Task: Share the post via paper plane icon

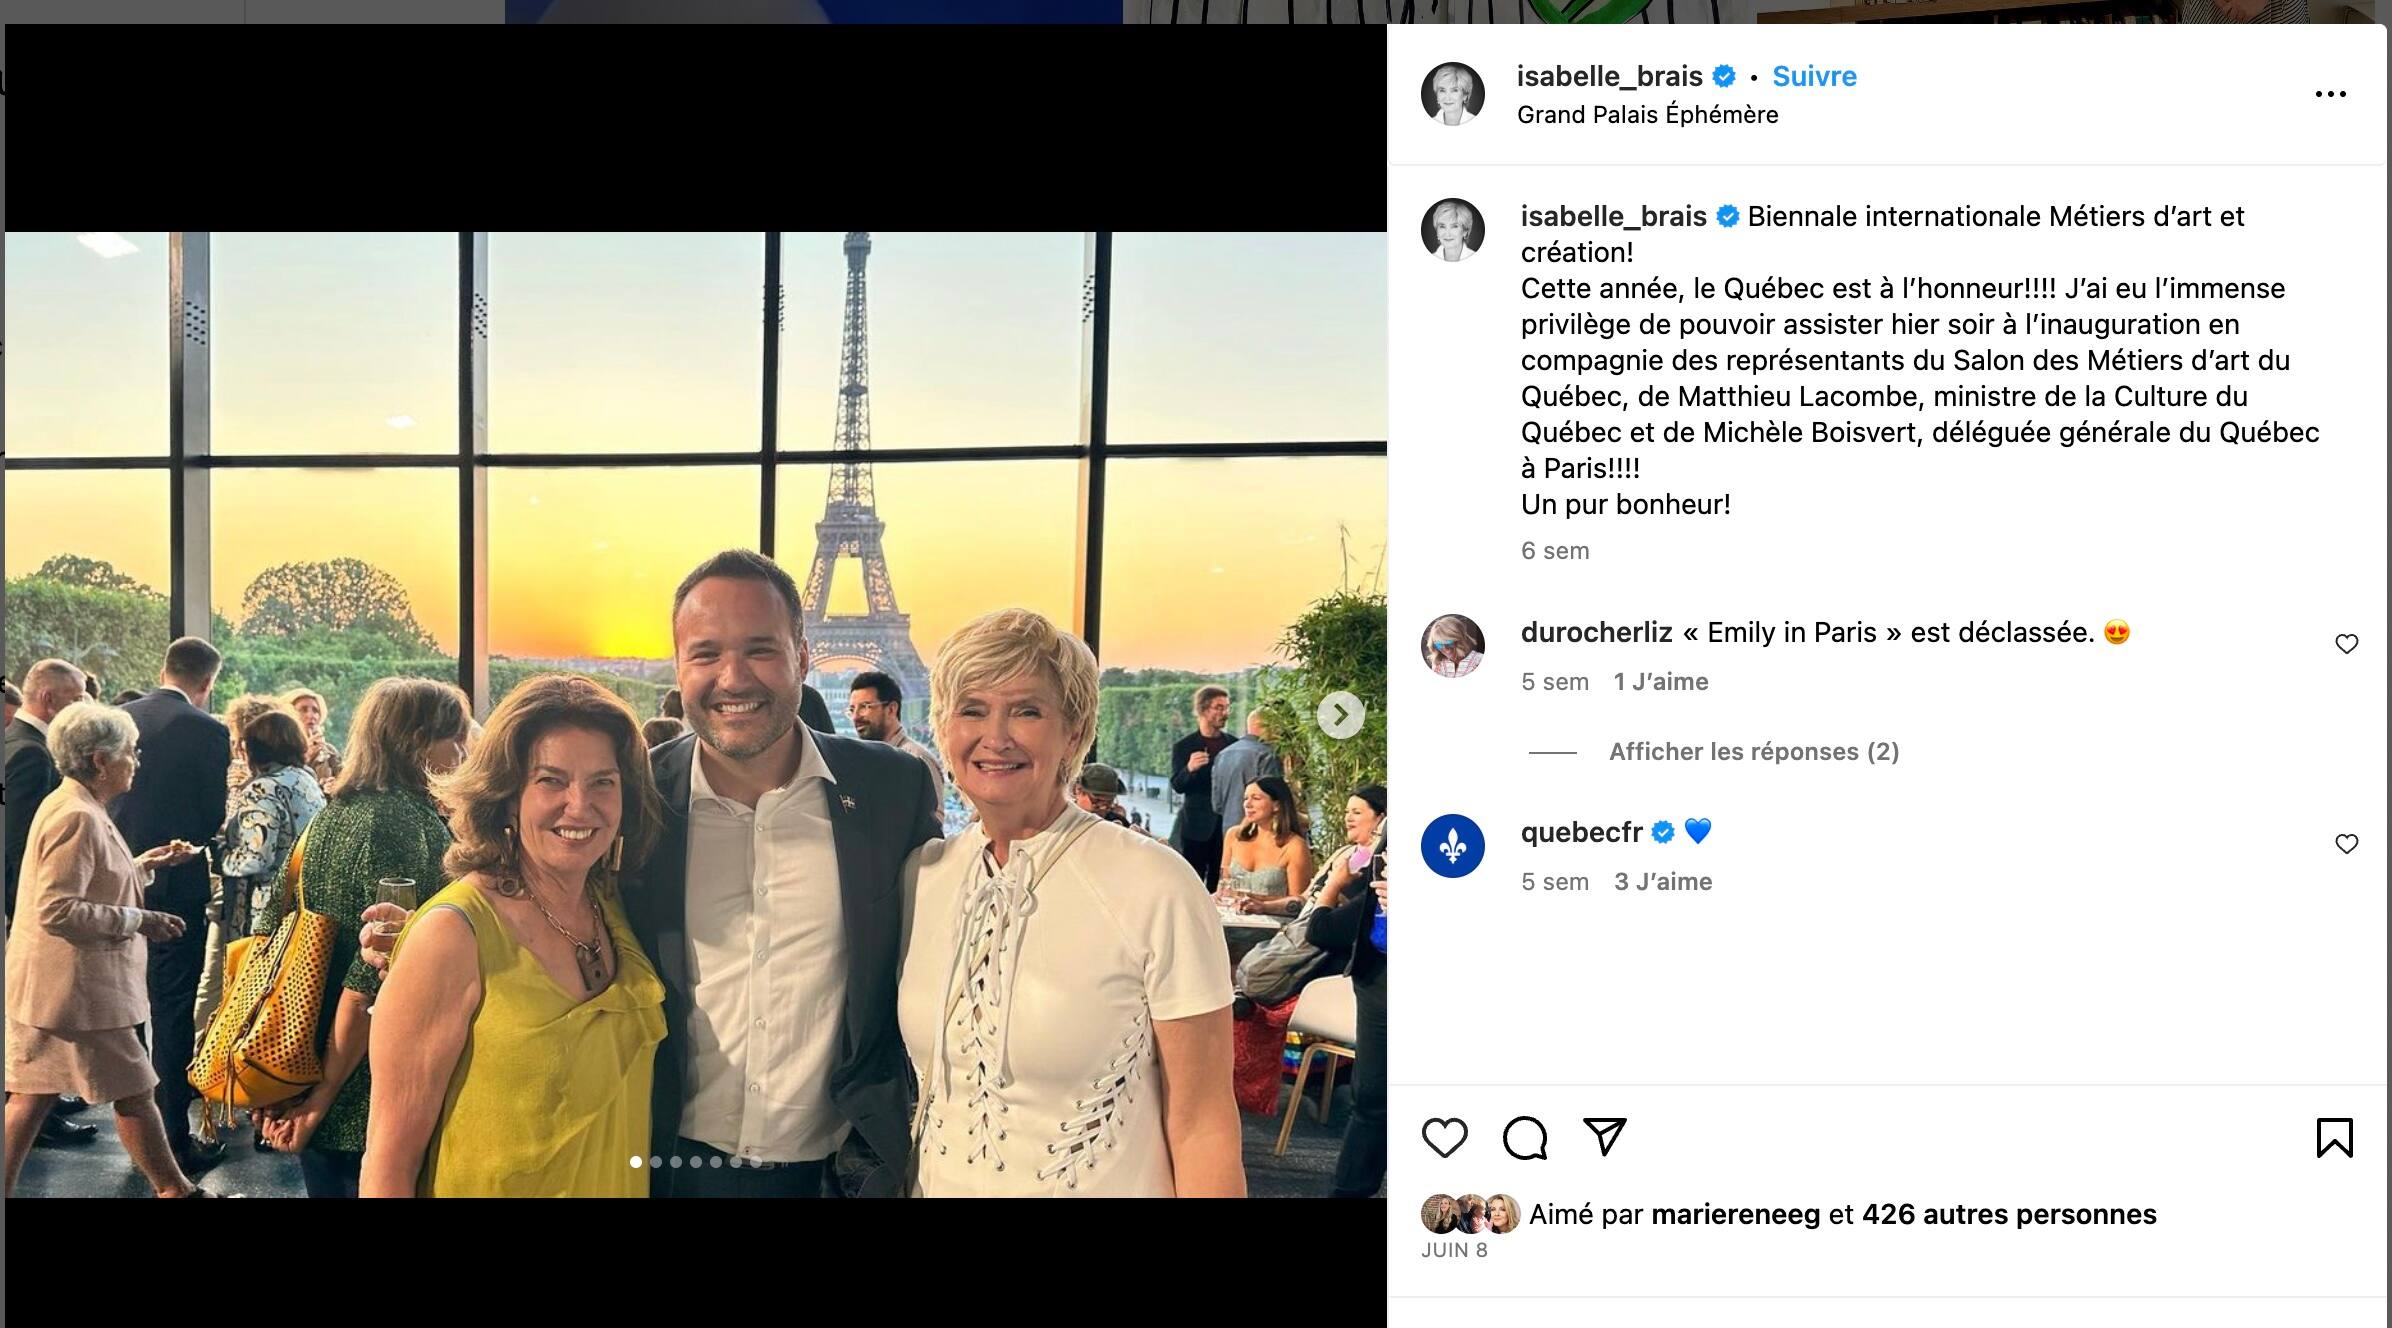Action: 1604,1137
